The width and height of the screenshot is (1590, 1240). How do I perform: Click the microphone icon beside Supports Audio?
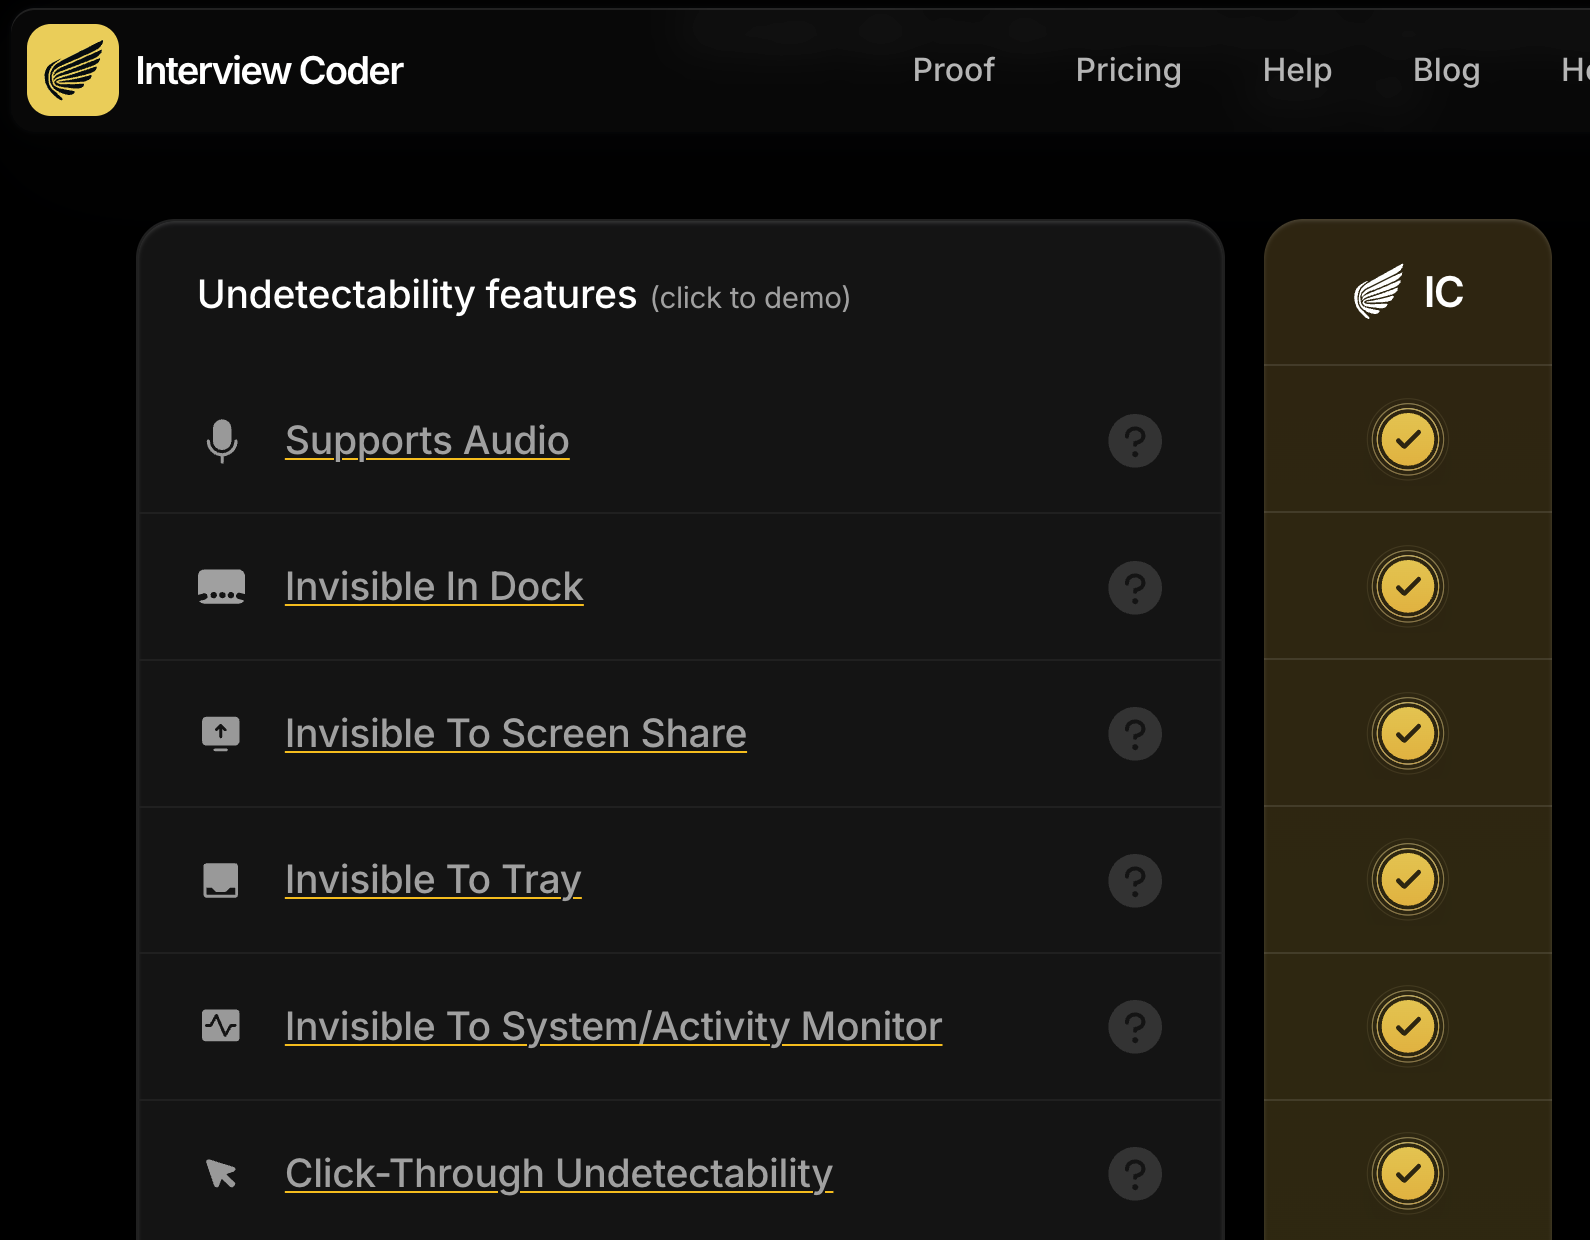(x=222, y=440)
